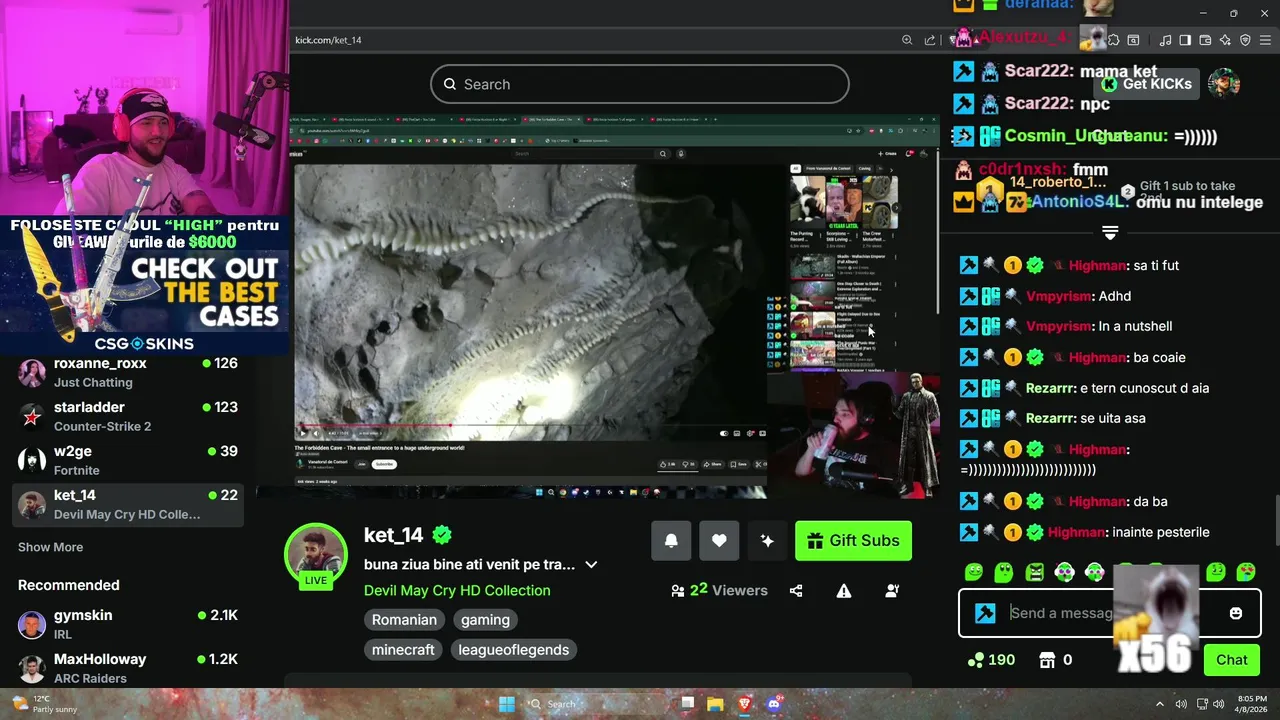Click the sparkle subscribe button beside Gift Subs

767,541
